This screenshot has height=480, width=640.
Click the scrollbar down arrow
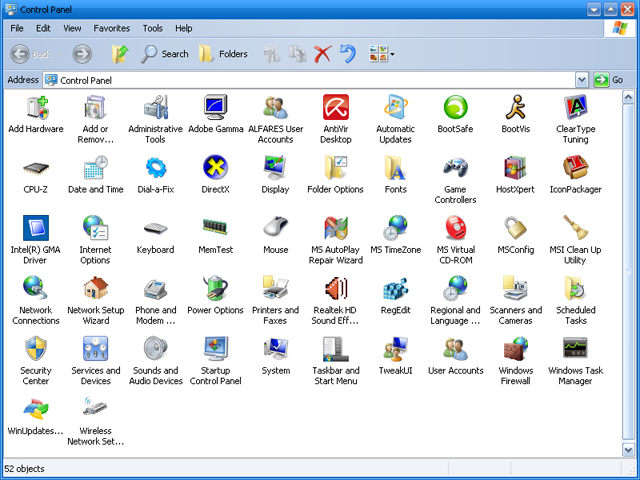click(628, 450)
